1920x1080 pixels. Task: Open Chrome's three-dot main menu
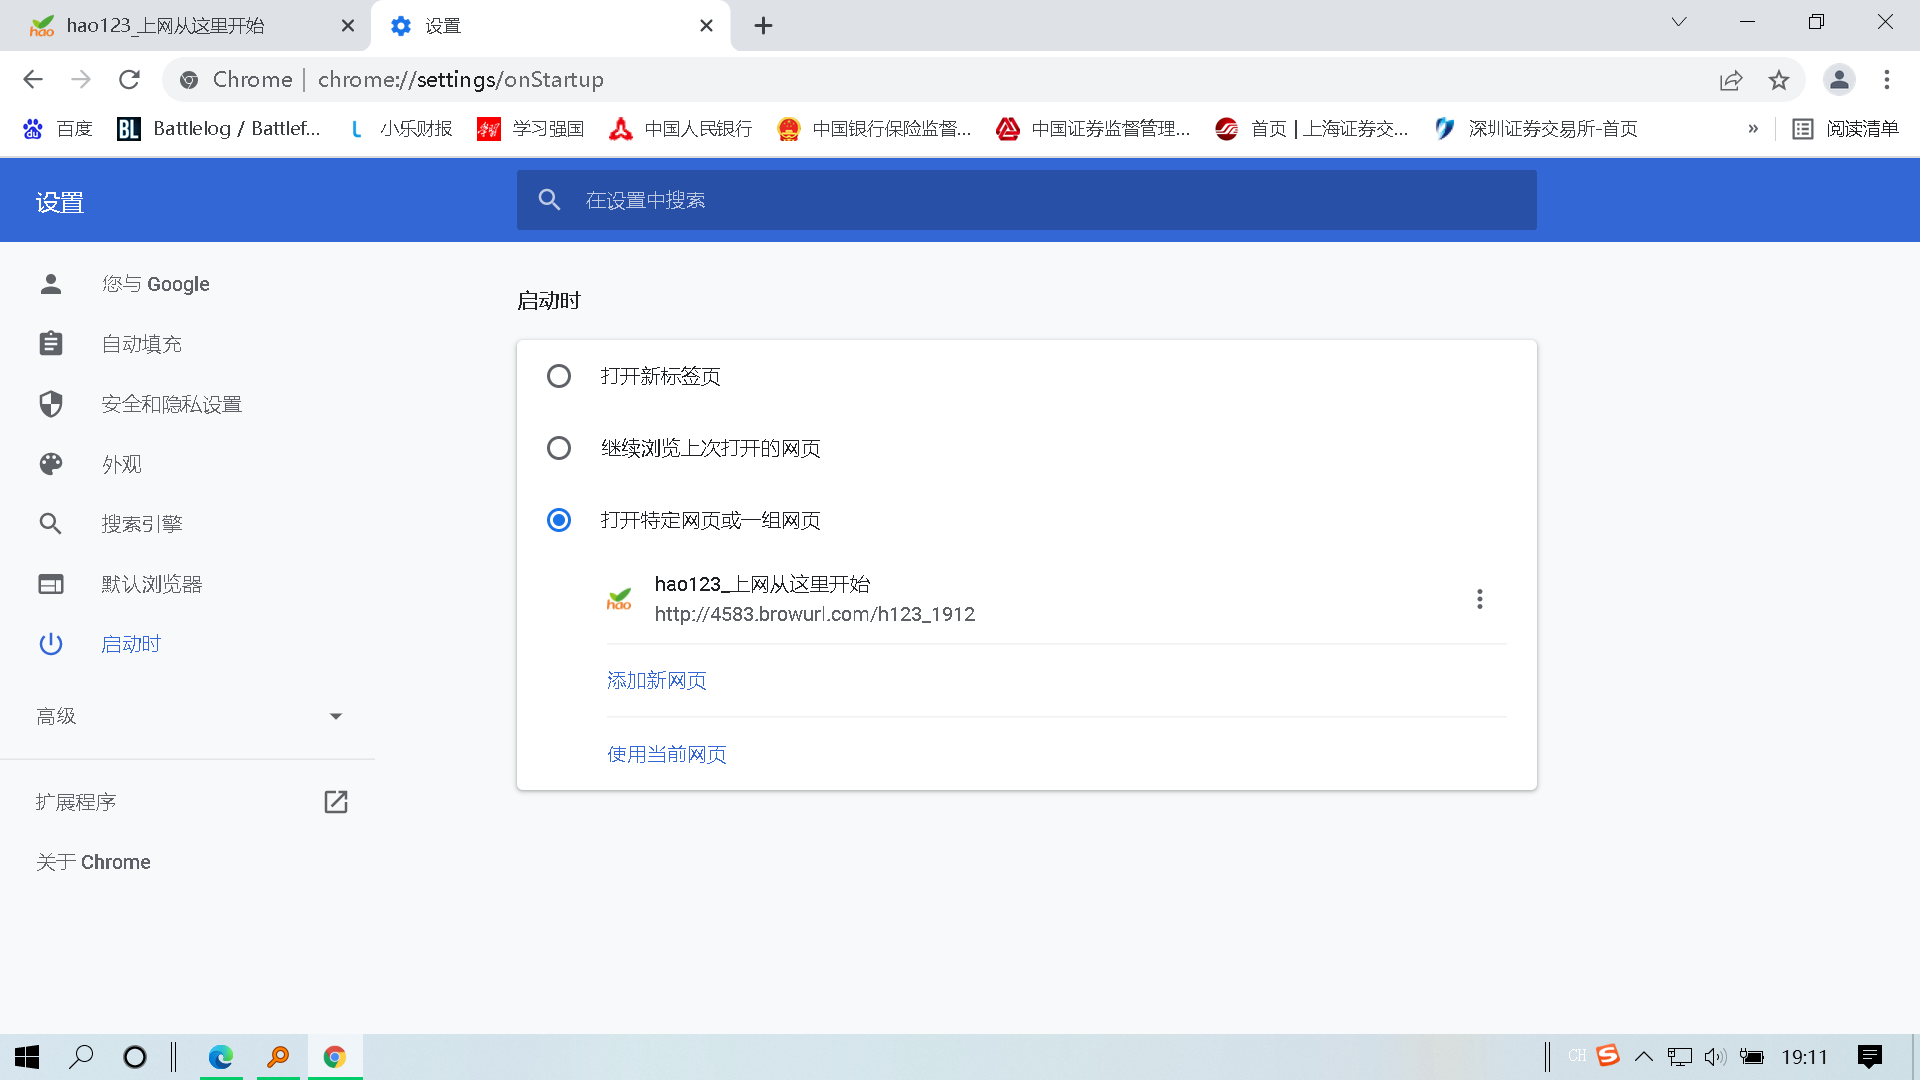(1887, 80)
